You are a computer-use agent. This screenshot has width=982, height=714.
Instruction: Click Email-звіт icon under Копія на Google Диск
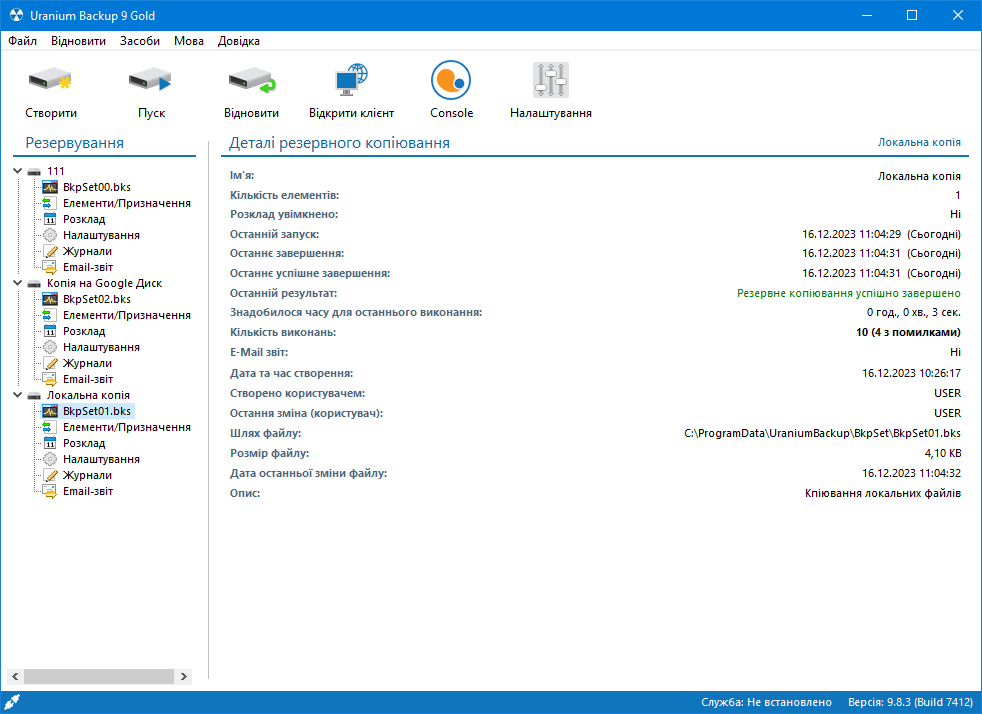pyautogui.click(x=50, y=379)
